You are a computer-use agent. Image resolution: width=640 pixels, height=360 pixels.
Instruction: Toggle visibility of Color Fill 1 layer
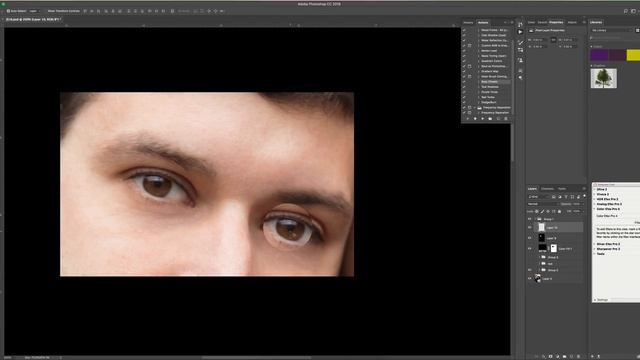[530, 249]
